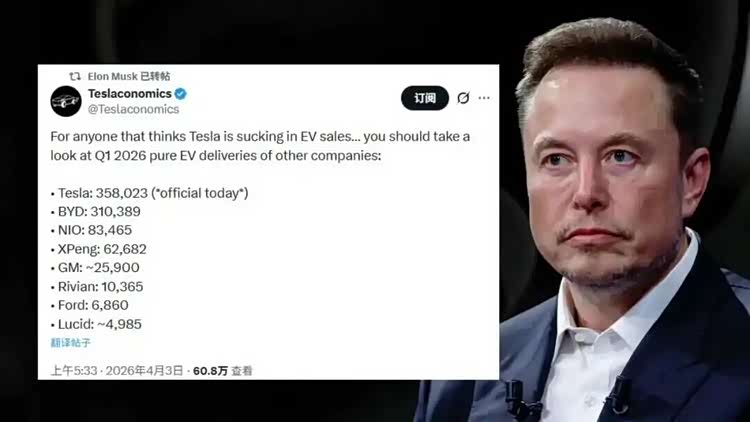Click the 上午5:33 timestamp
Image resolution: width=750 pixels, height=422 pixels.
pos(74,371)
